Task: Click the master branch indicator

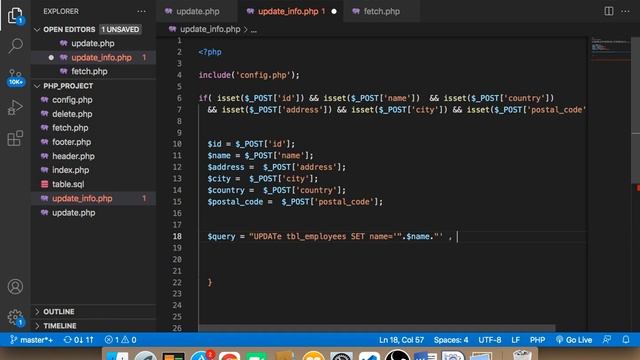Action: click(x=31, y=340)
